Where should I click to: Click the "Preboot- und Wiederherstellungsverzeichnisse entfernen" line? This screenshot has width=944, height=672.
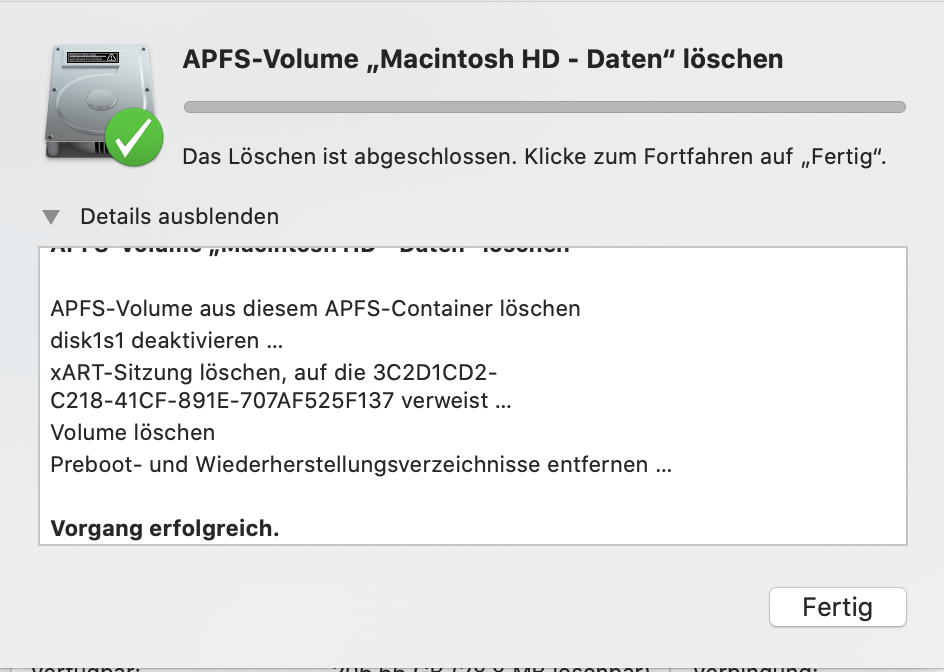(361, 464)
